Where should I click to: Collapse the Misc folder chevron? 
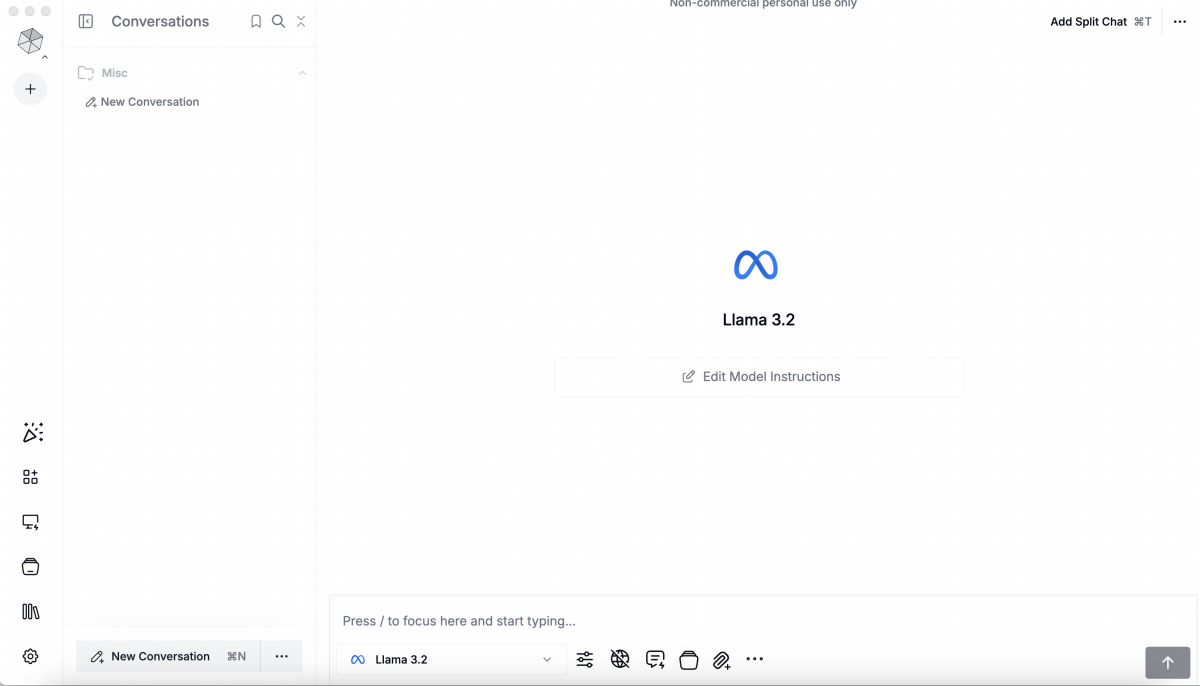(302, 73)
